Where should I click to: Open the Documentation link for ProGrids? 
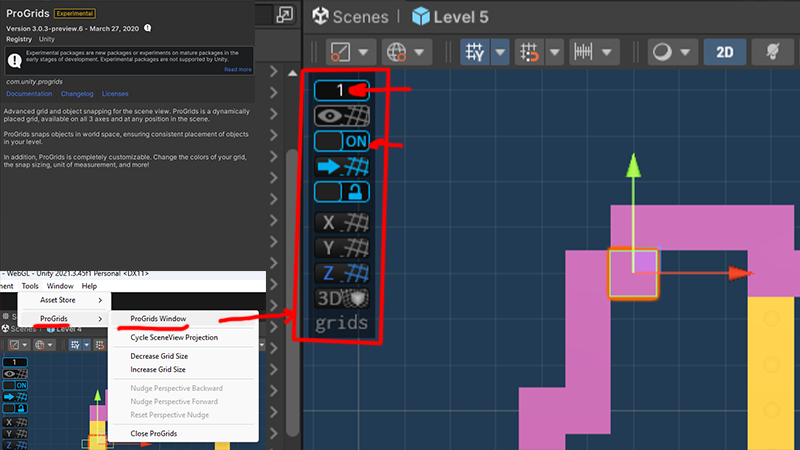(x=29, y=94)
